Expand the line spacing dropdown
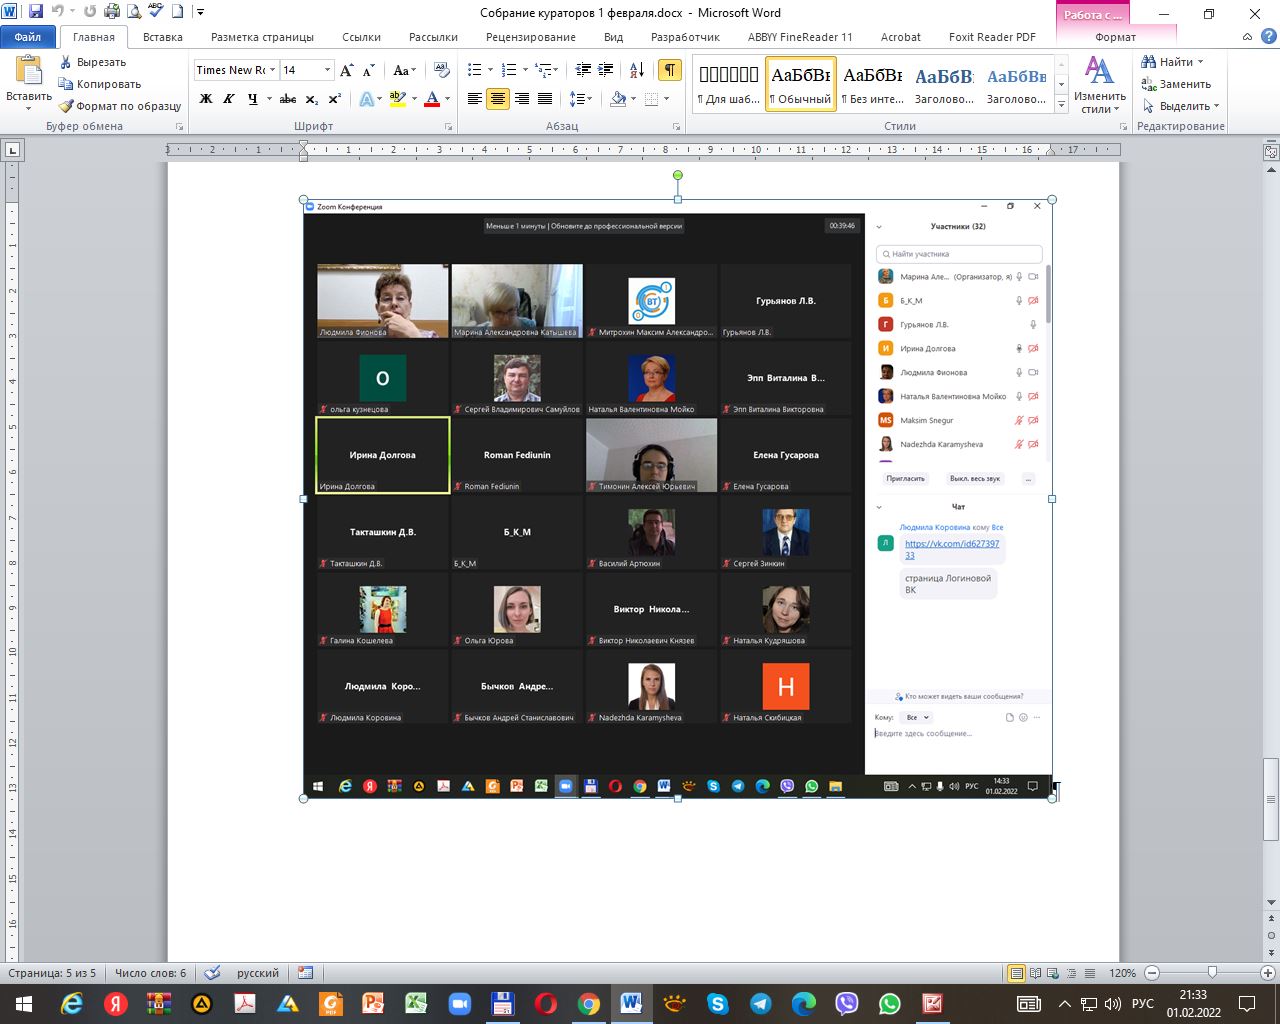The height and width of the screenshot is (1024, 1280). pyautogui.click(x=592, y=99)
